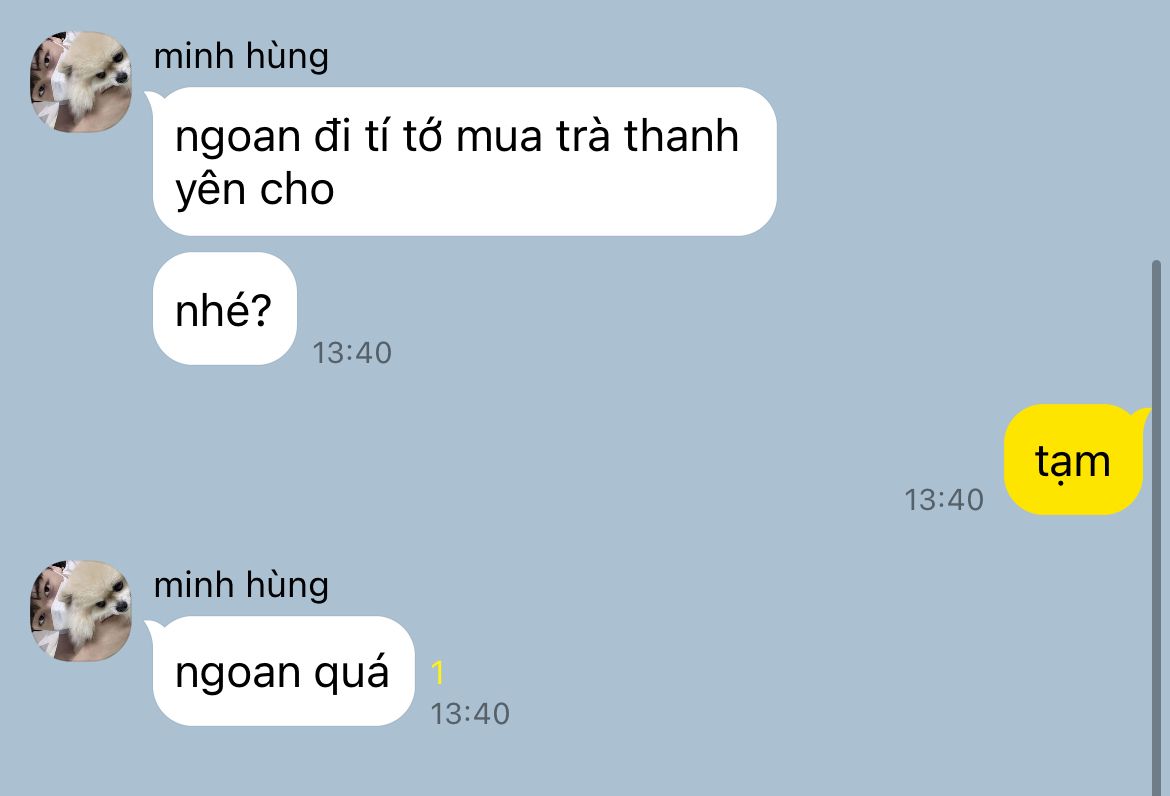Click the 13:40 timestamp beside 'tạm'

944,500
